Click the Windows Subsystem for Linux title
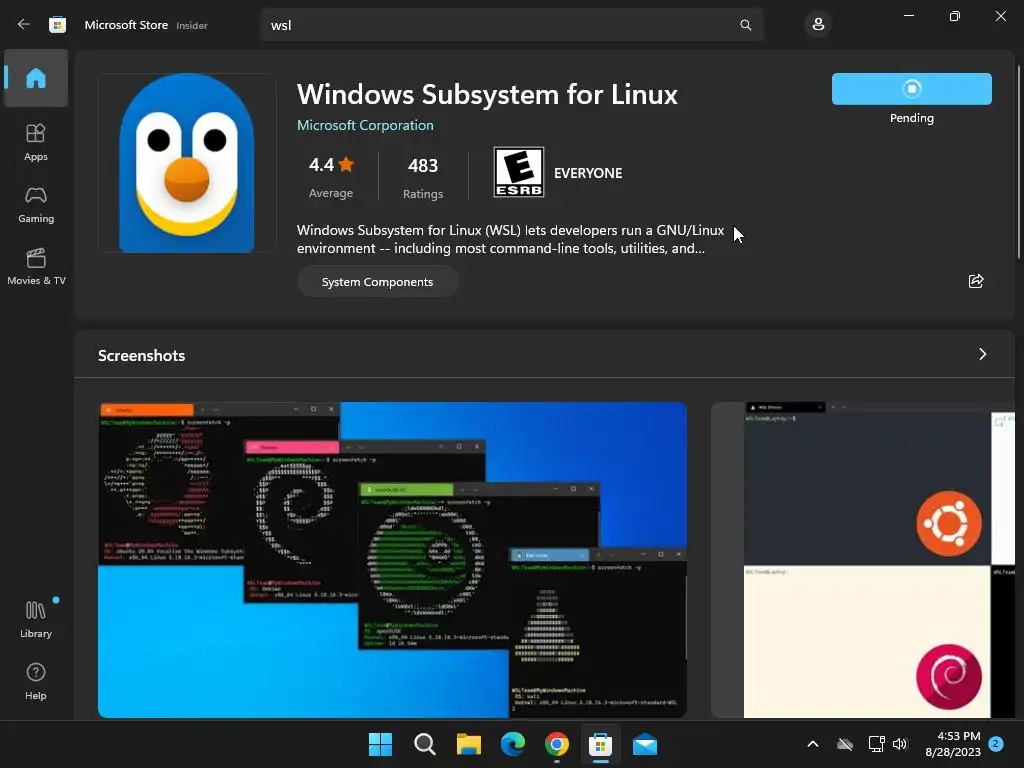The image size is (1024, 768). 487,95
